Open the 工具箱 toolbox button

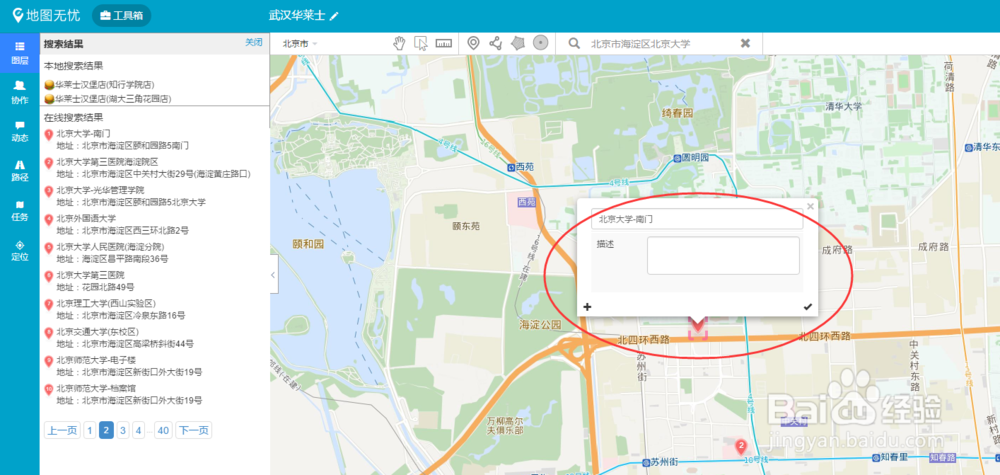(121, 15)
